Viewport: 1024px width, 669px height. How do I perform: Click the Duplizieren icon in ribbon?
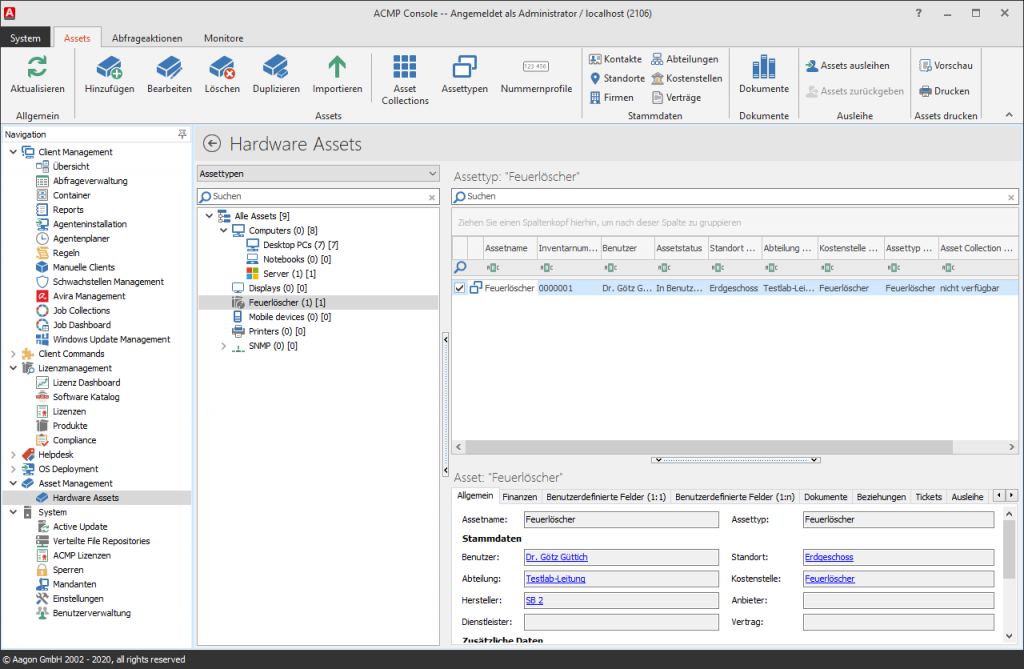(x=276, y=68)
